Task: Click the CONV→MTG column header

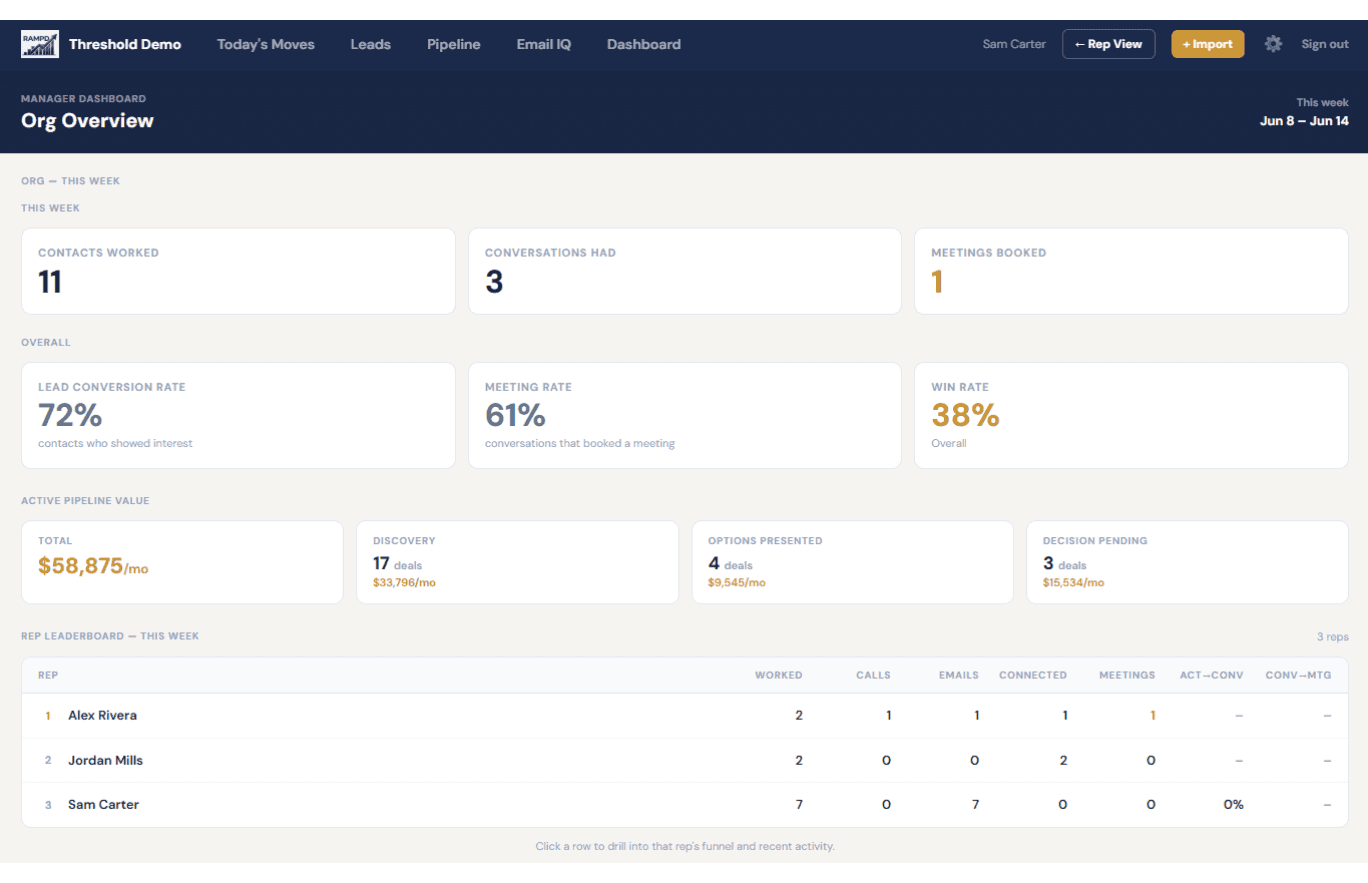Action: click(x=1298, y=675)
